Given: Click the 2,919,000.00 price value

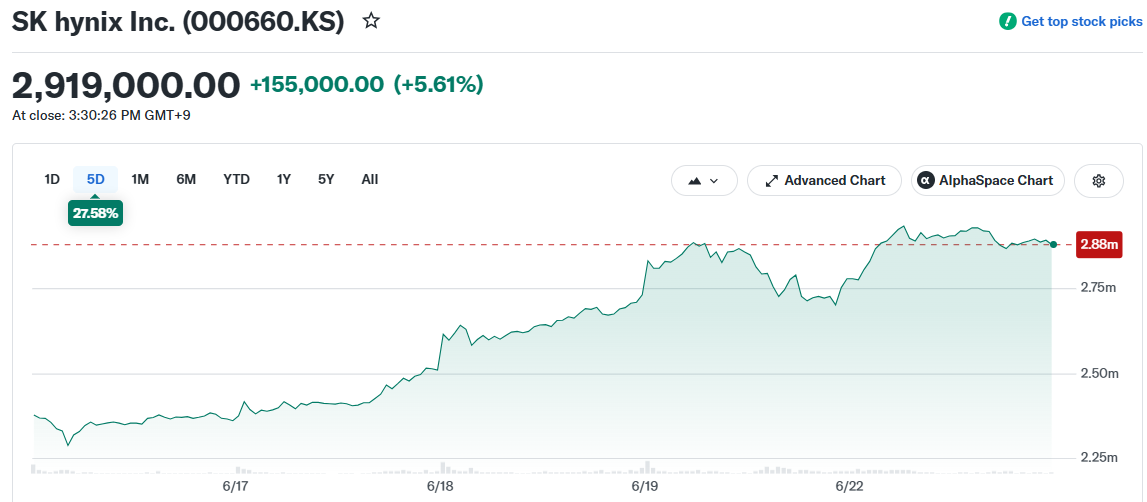Looking at the screenshot, I should pos(126,85).
